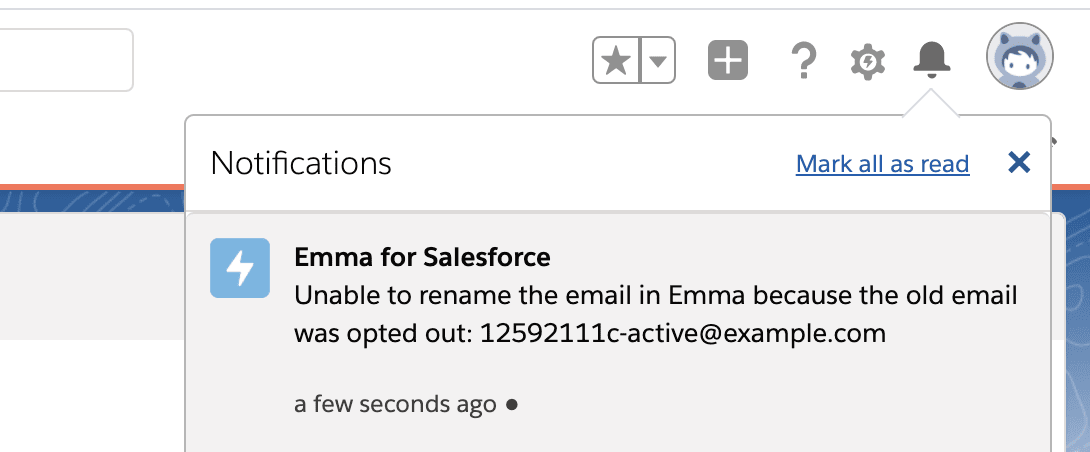Open Global Actions plus icon
Viewport: 1090px width, 452px height.
[x=728, y=60]
